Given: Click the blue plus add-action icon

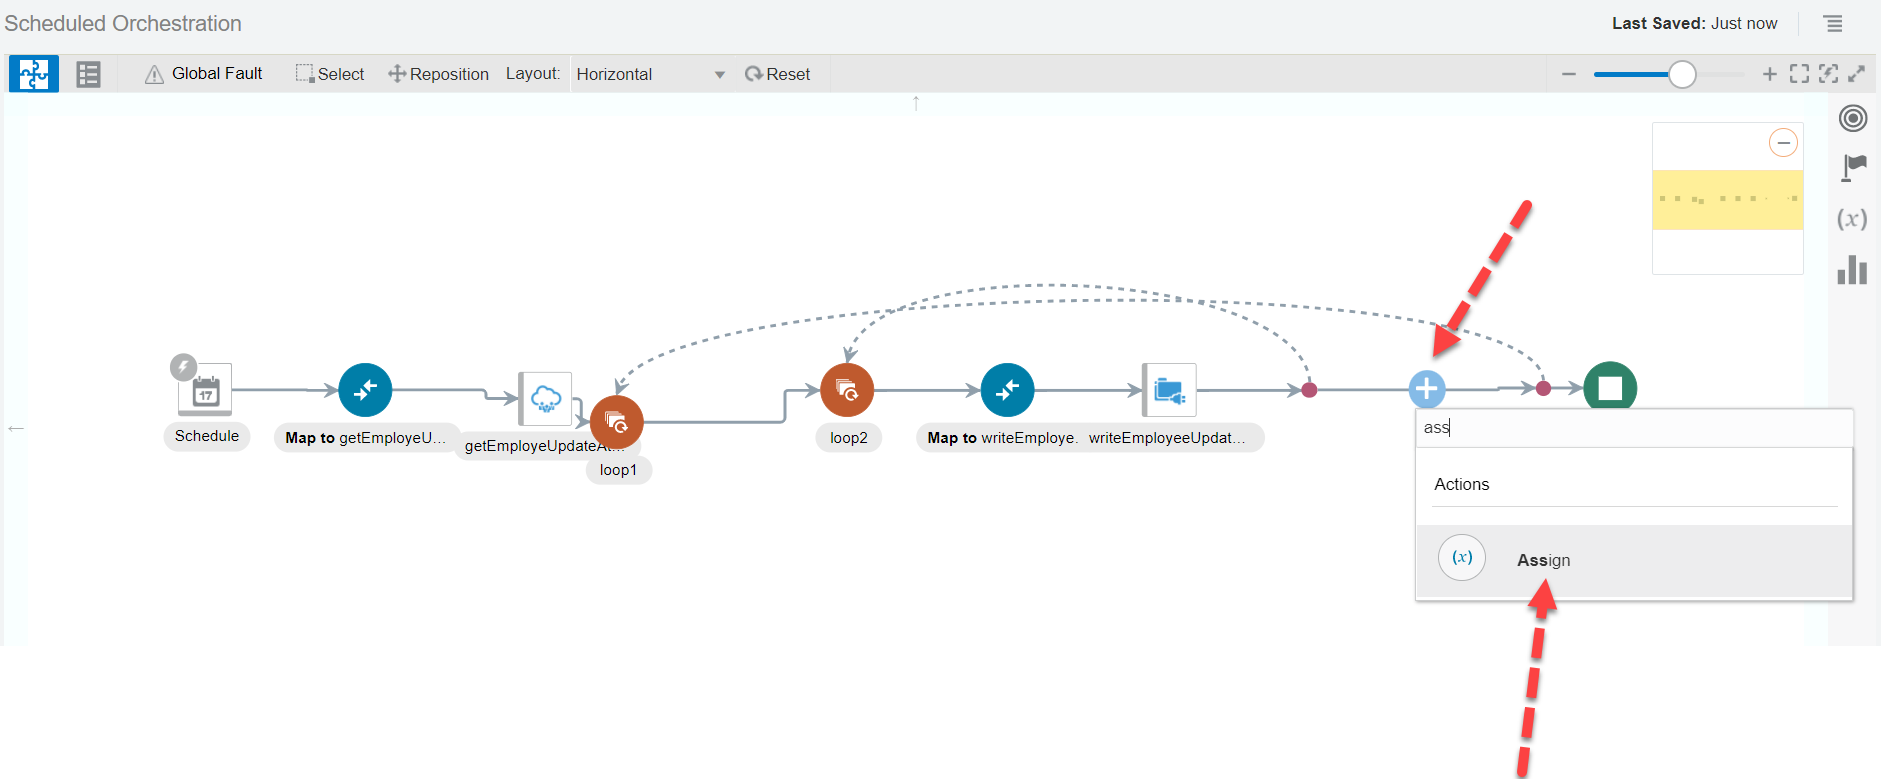Looking at the screenshot, I should 1427,389.
